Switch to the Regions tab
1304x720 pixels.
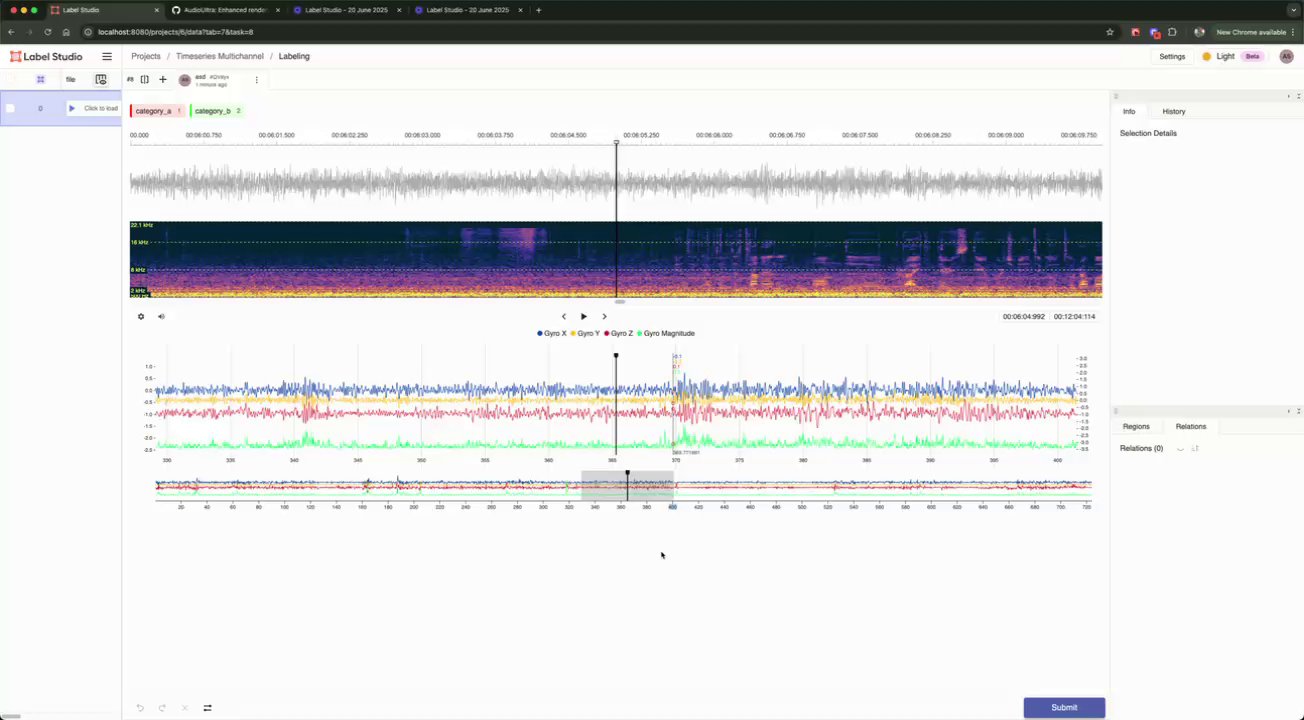(1136, 426)
